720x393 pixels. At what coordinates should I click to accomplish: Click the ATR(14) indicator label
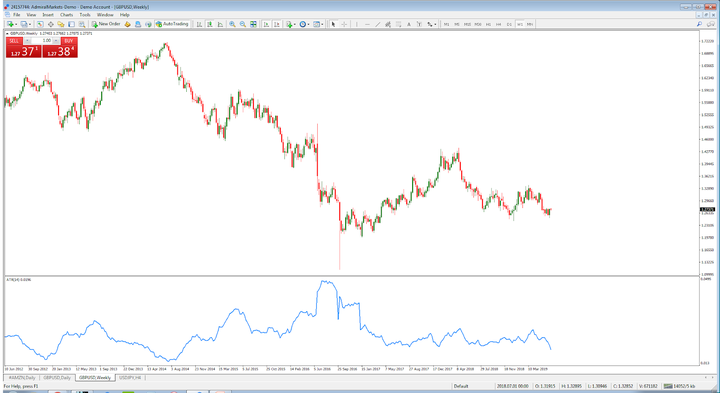(18, 279)
